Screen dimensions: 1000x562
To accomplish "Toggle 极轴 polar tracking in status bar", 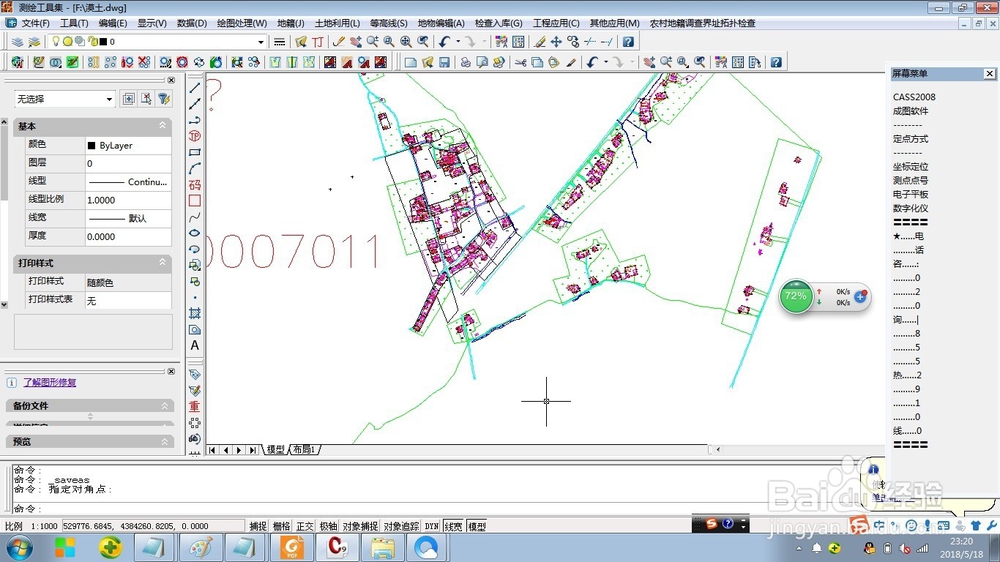I will [328, 526].
